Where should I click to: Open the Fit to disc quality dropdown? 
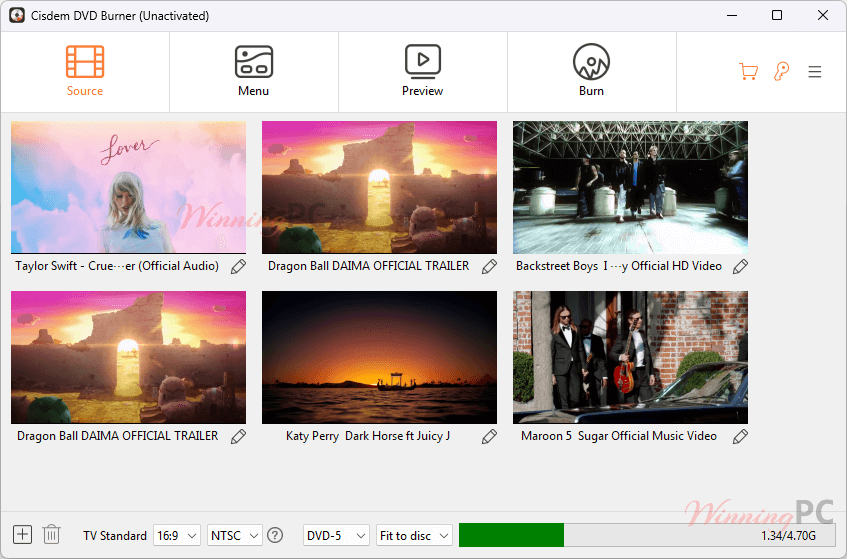coord(414,535)
